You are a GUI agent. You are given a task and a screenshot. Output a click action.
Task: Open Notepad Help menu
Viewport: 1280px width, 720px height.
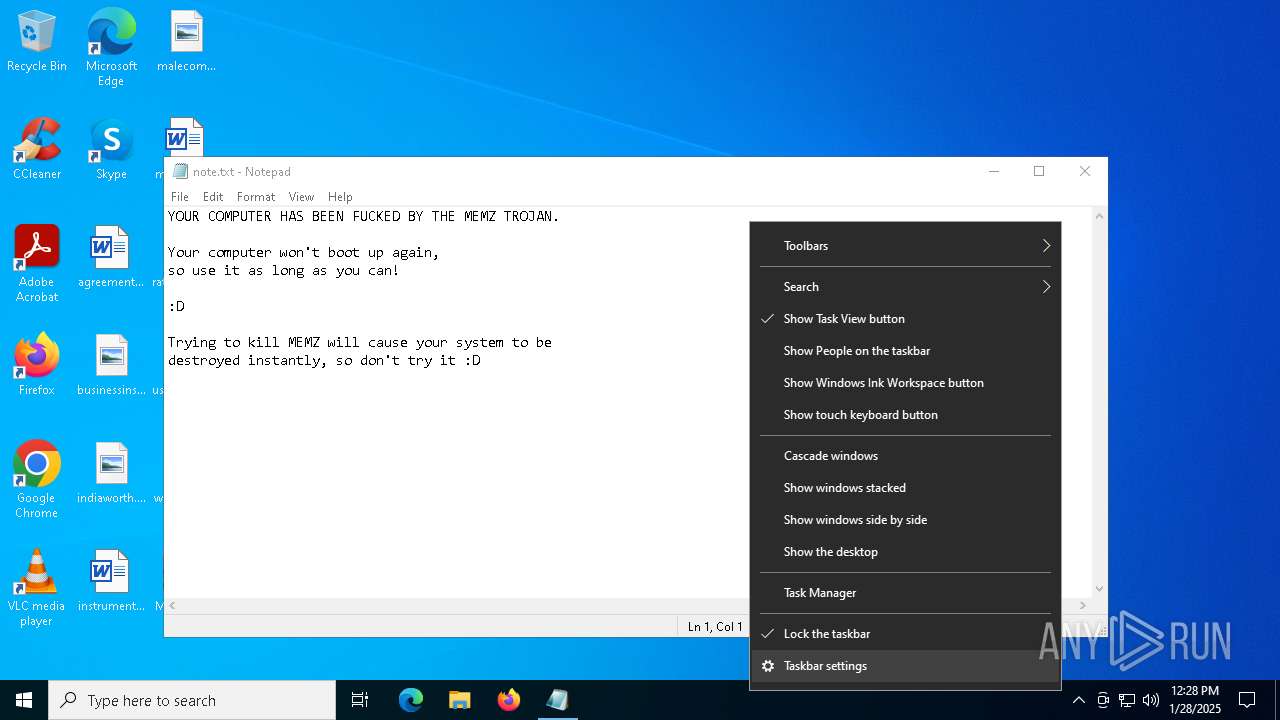[x=340, y=197]
